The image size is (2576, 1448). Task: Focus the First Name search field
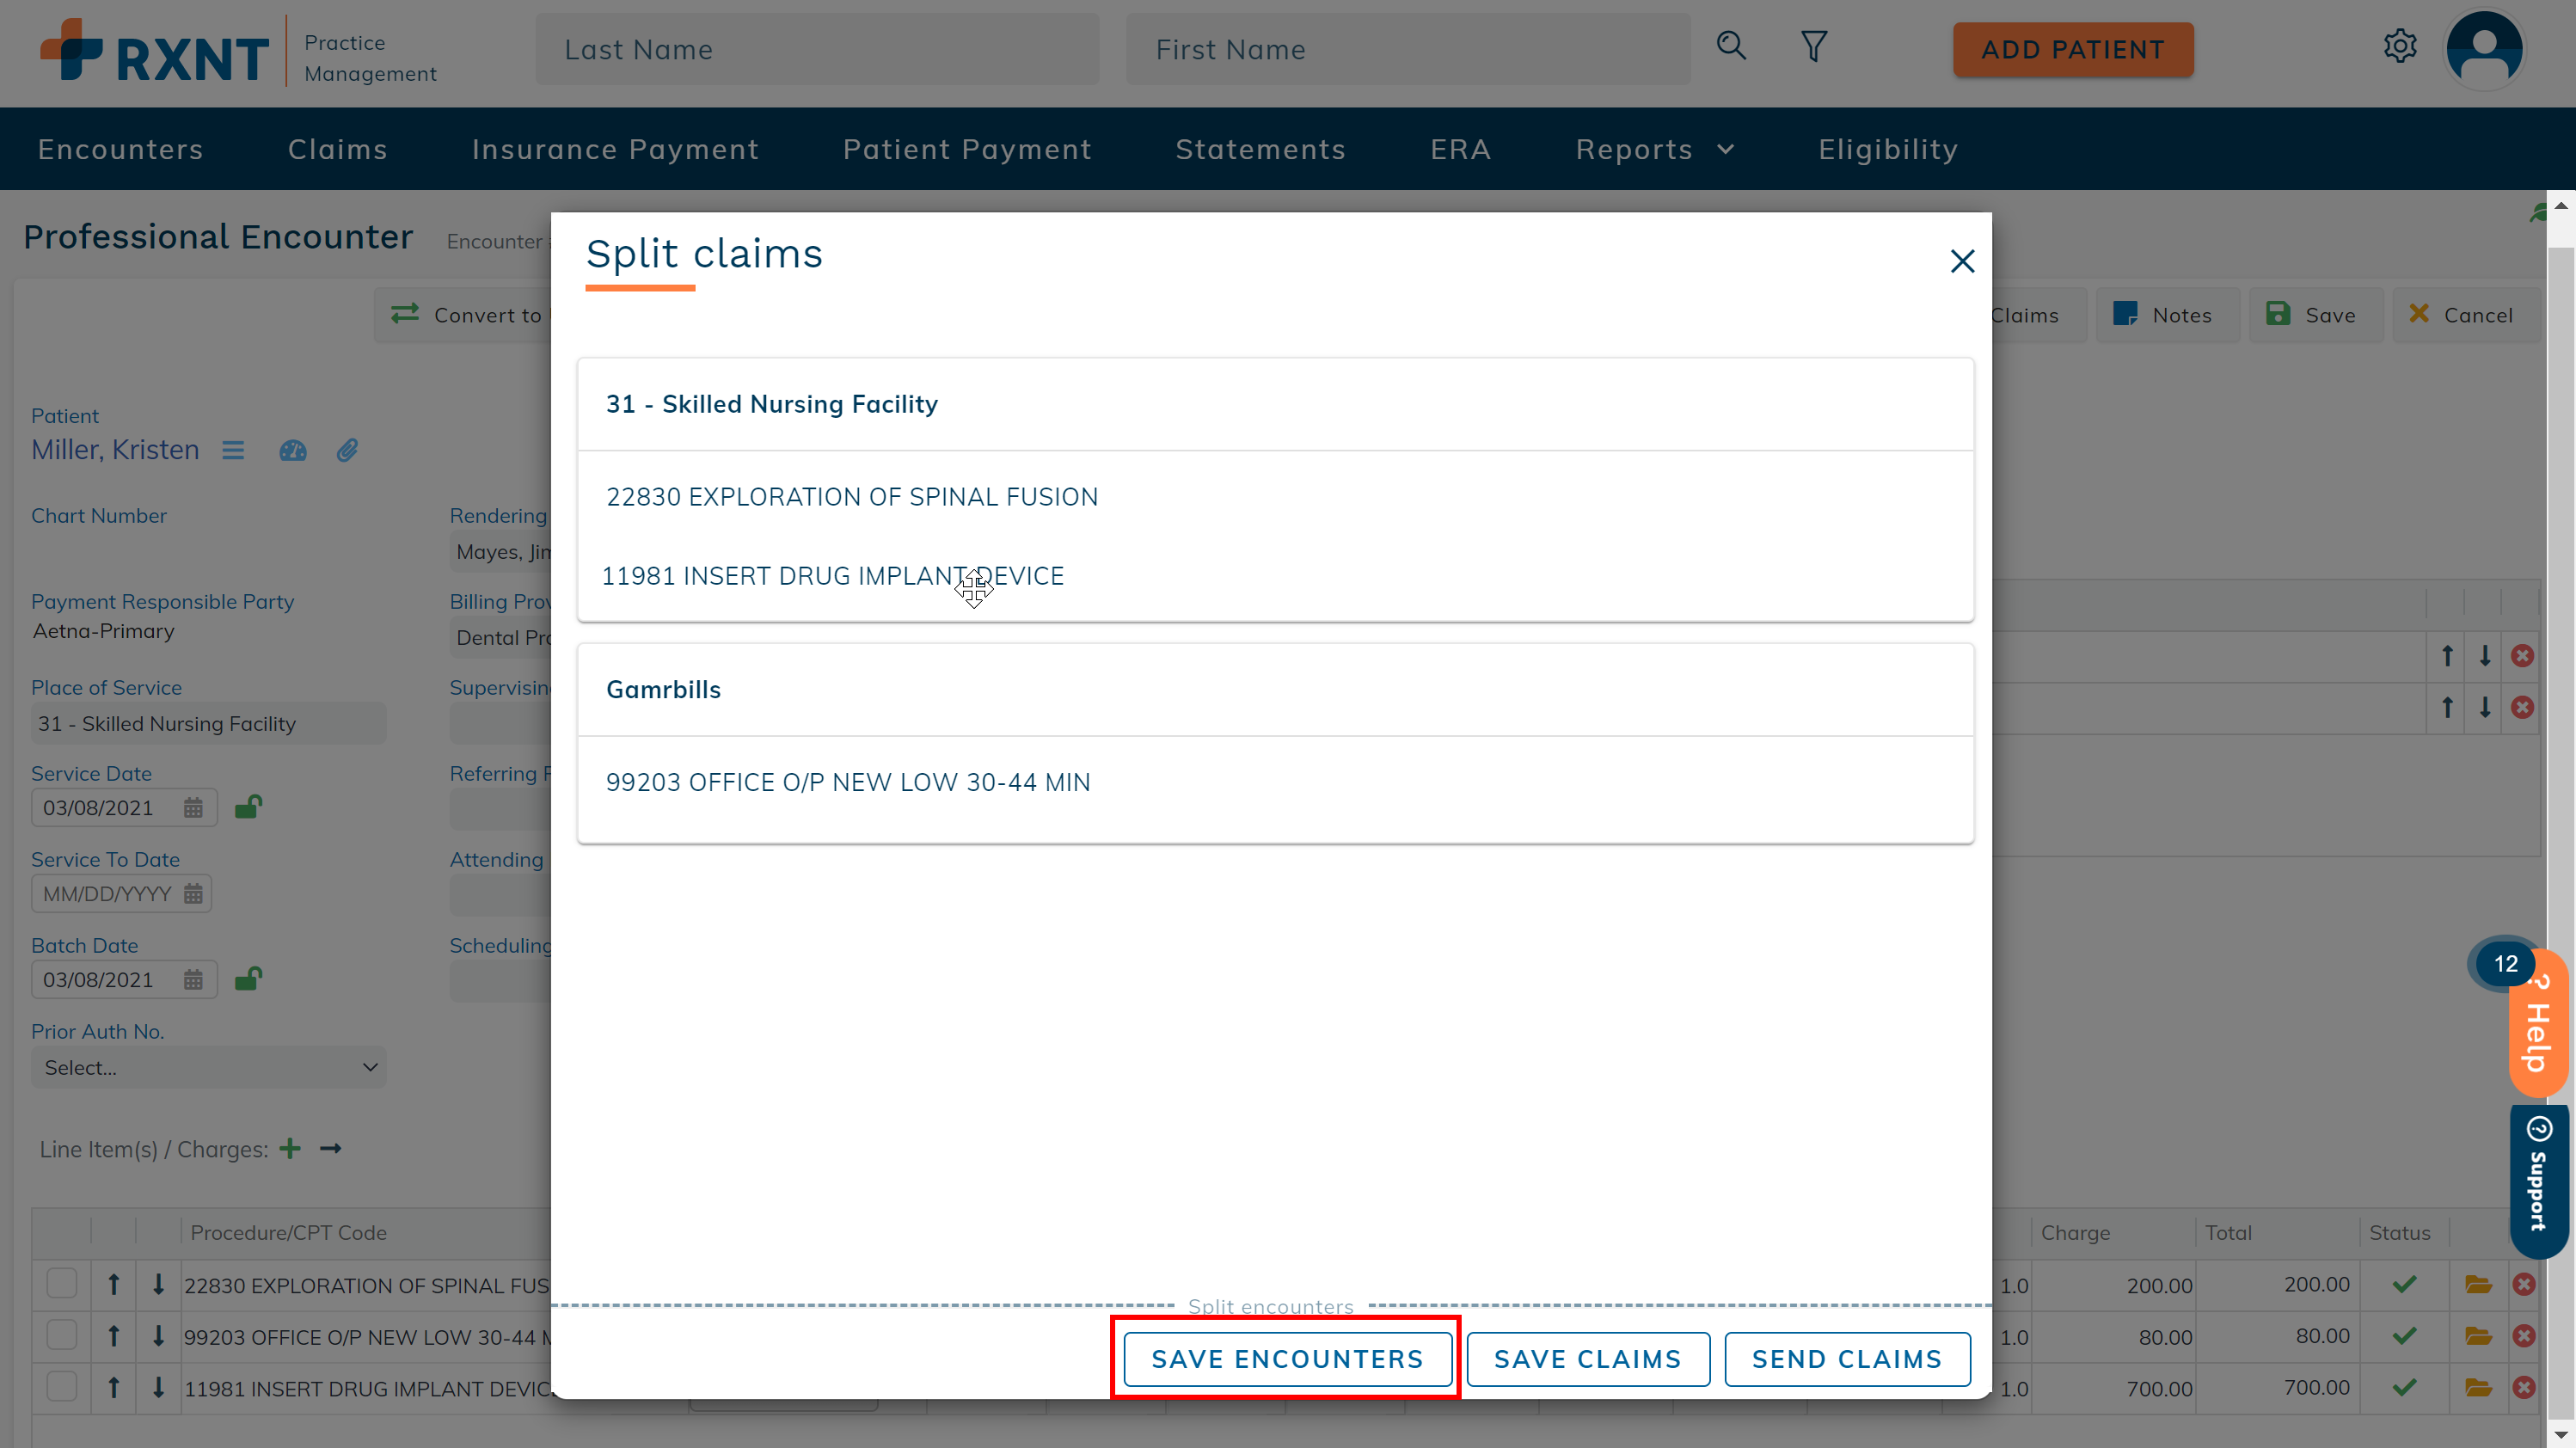click(x=1408, y=49)
